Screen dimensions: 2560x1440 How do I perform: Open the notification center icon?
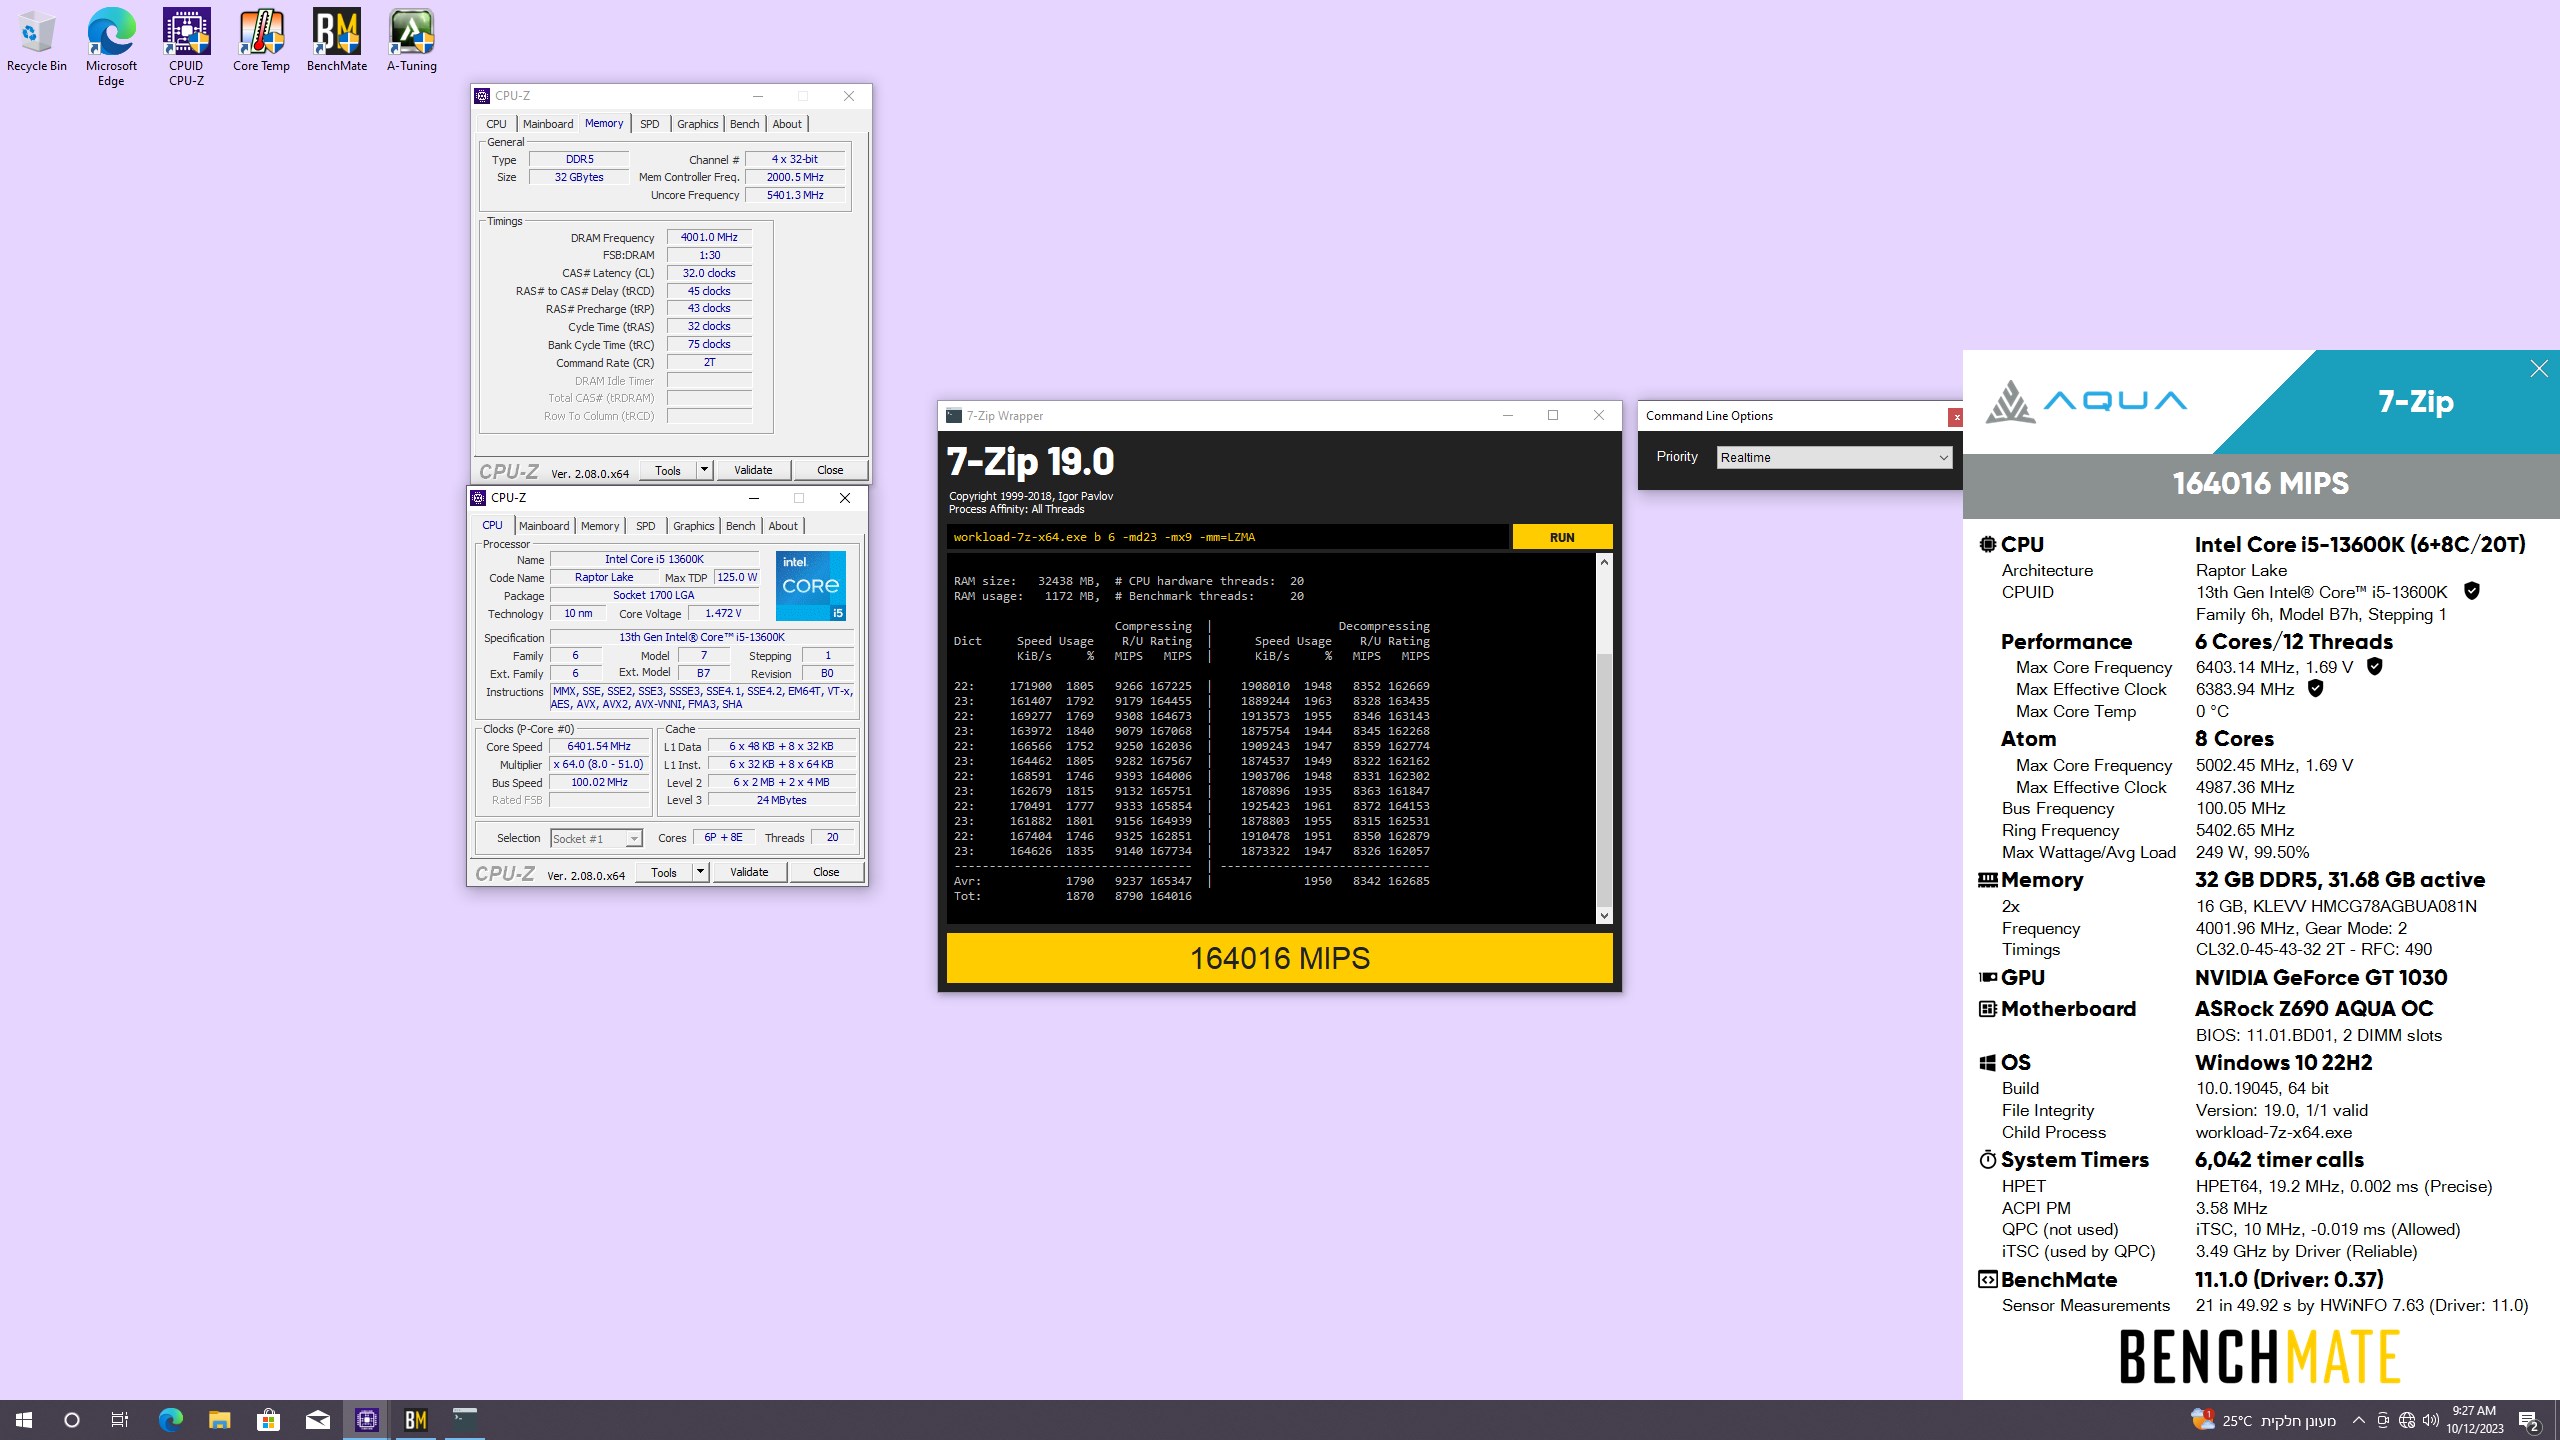pyautogui.click(x=2529, y=1420)
